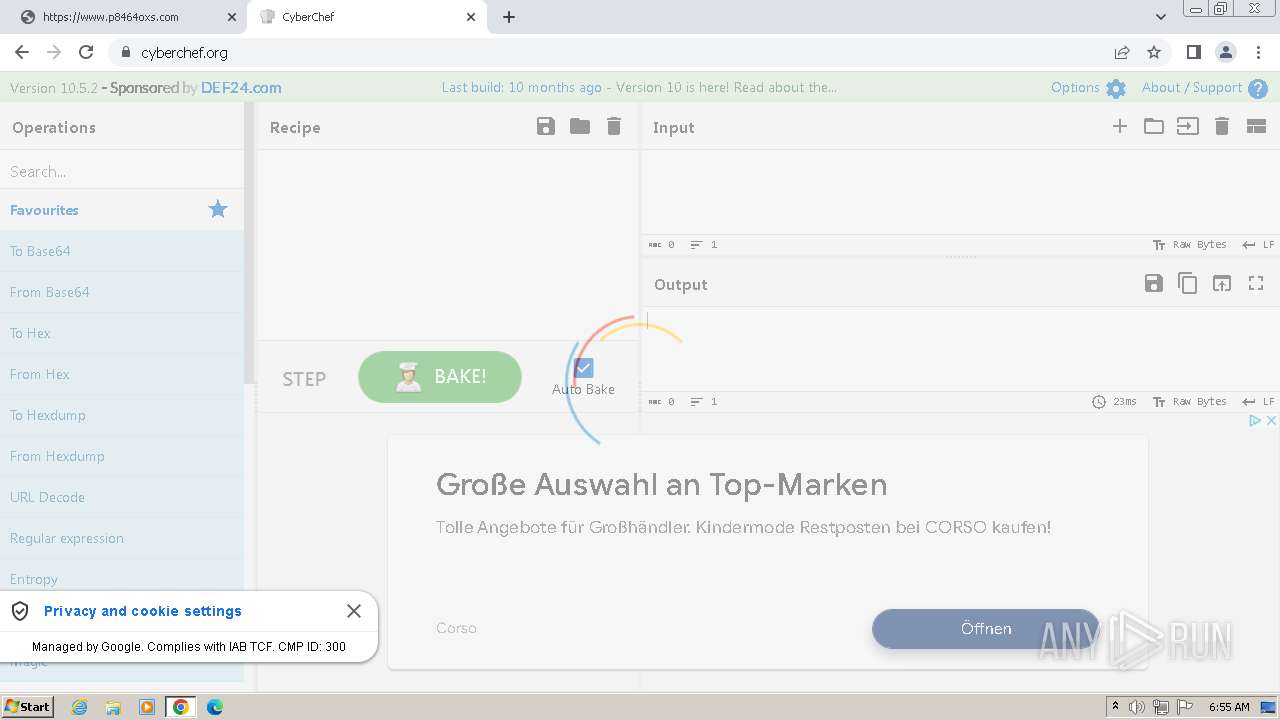Open file as input
1280x720 pixels.
(1188, 126)
